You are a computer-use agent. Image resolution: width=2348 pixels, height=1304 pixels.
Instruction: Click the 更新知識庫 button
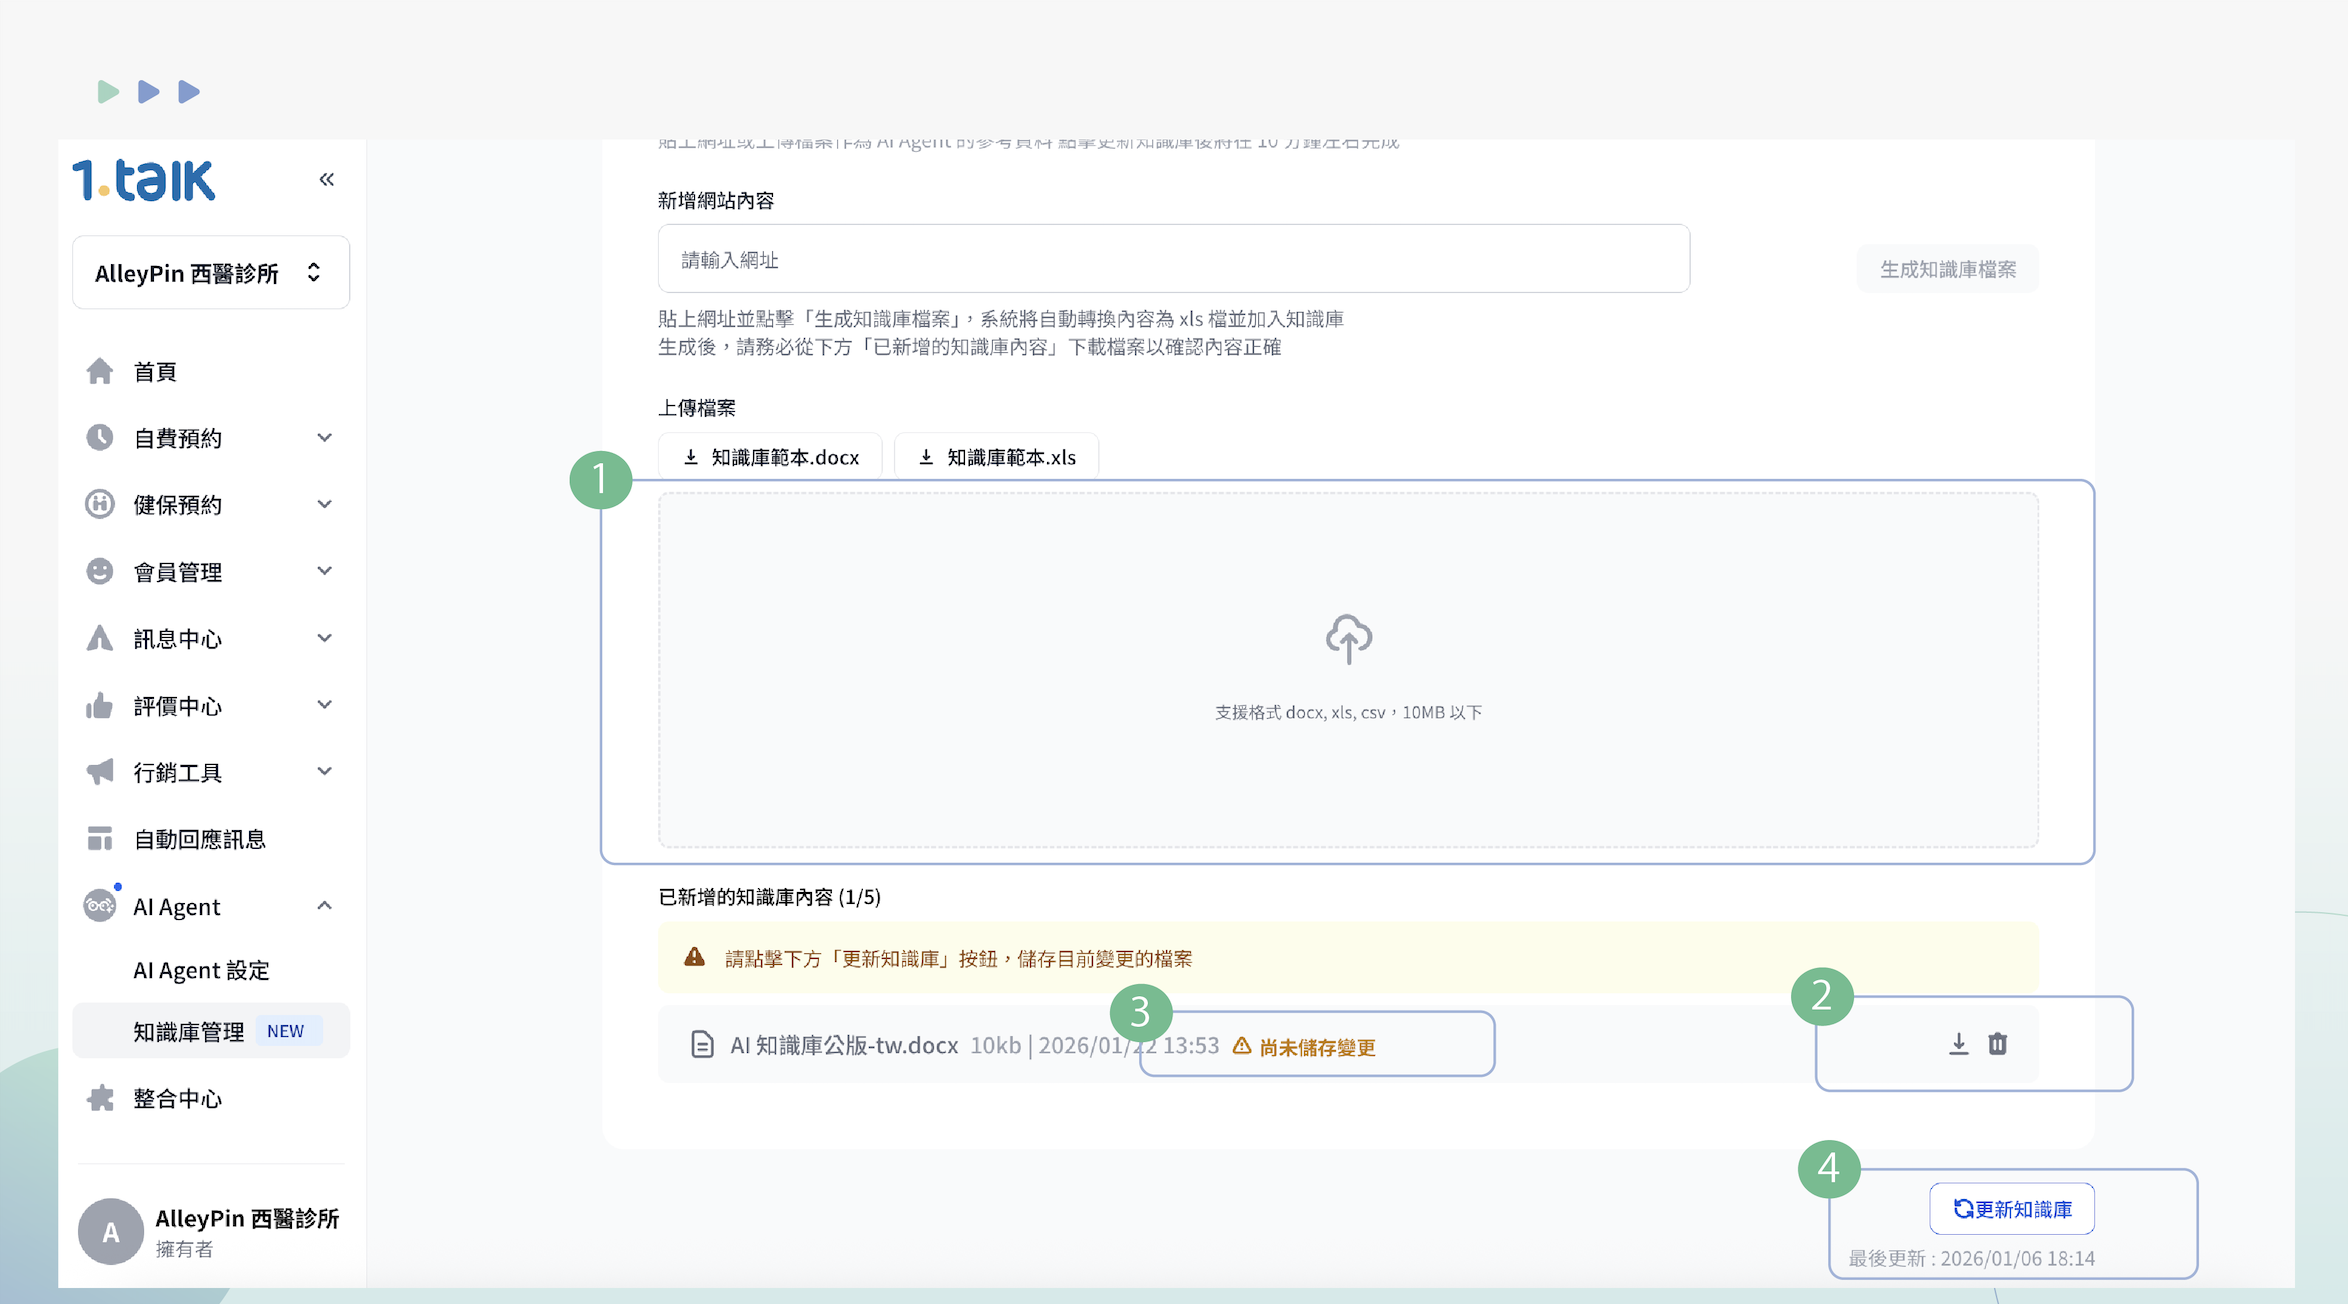click(2012, 1209)
